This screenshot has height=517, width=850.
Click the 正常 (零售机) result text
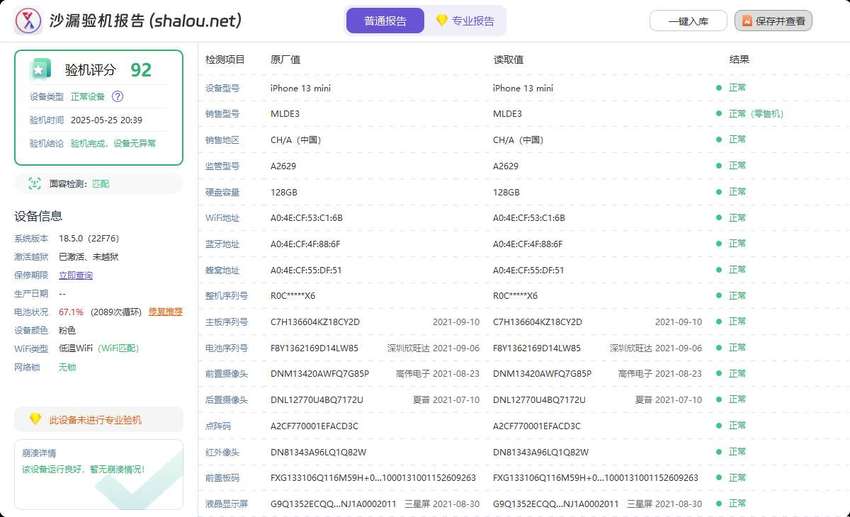756,114
